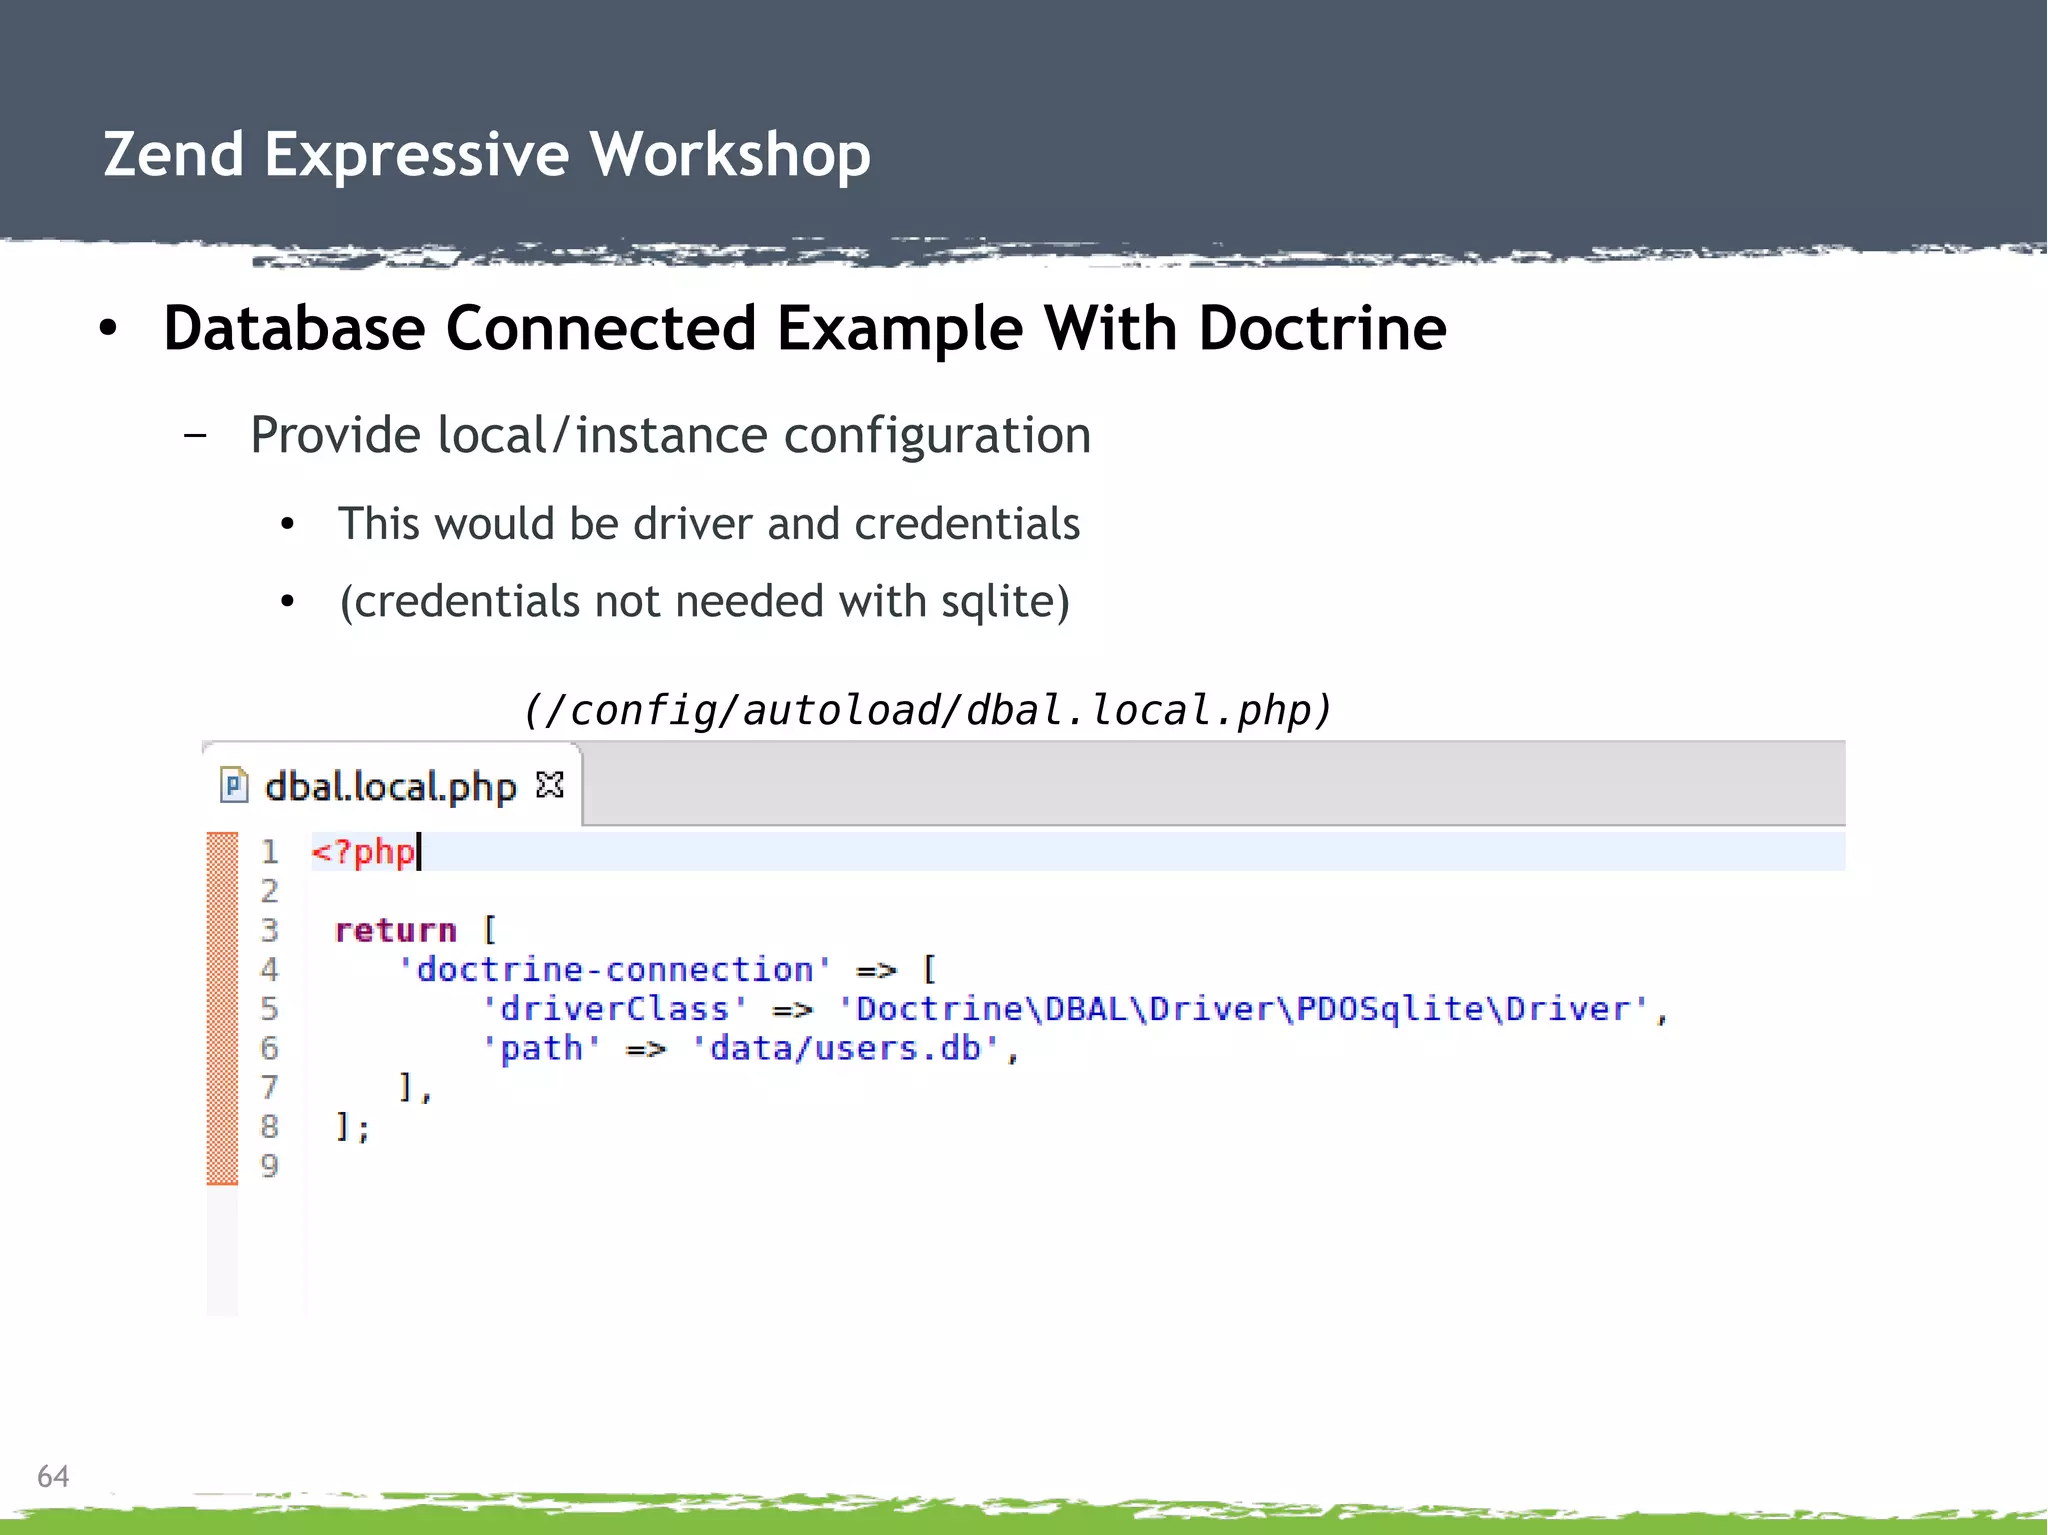The image size is (2048, 1535).
Task: Click the 'driverClass' key string
Action: [614, 1009]
